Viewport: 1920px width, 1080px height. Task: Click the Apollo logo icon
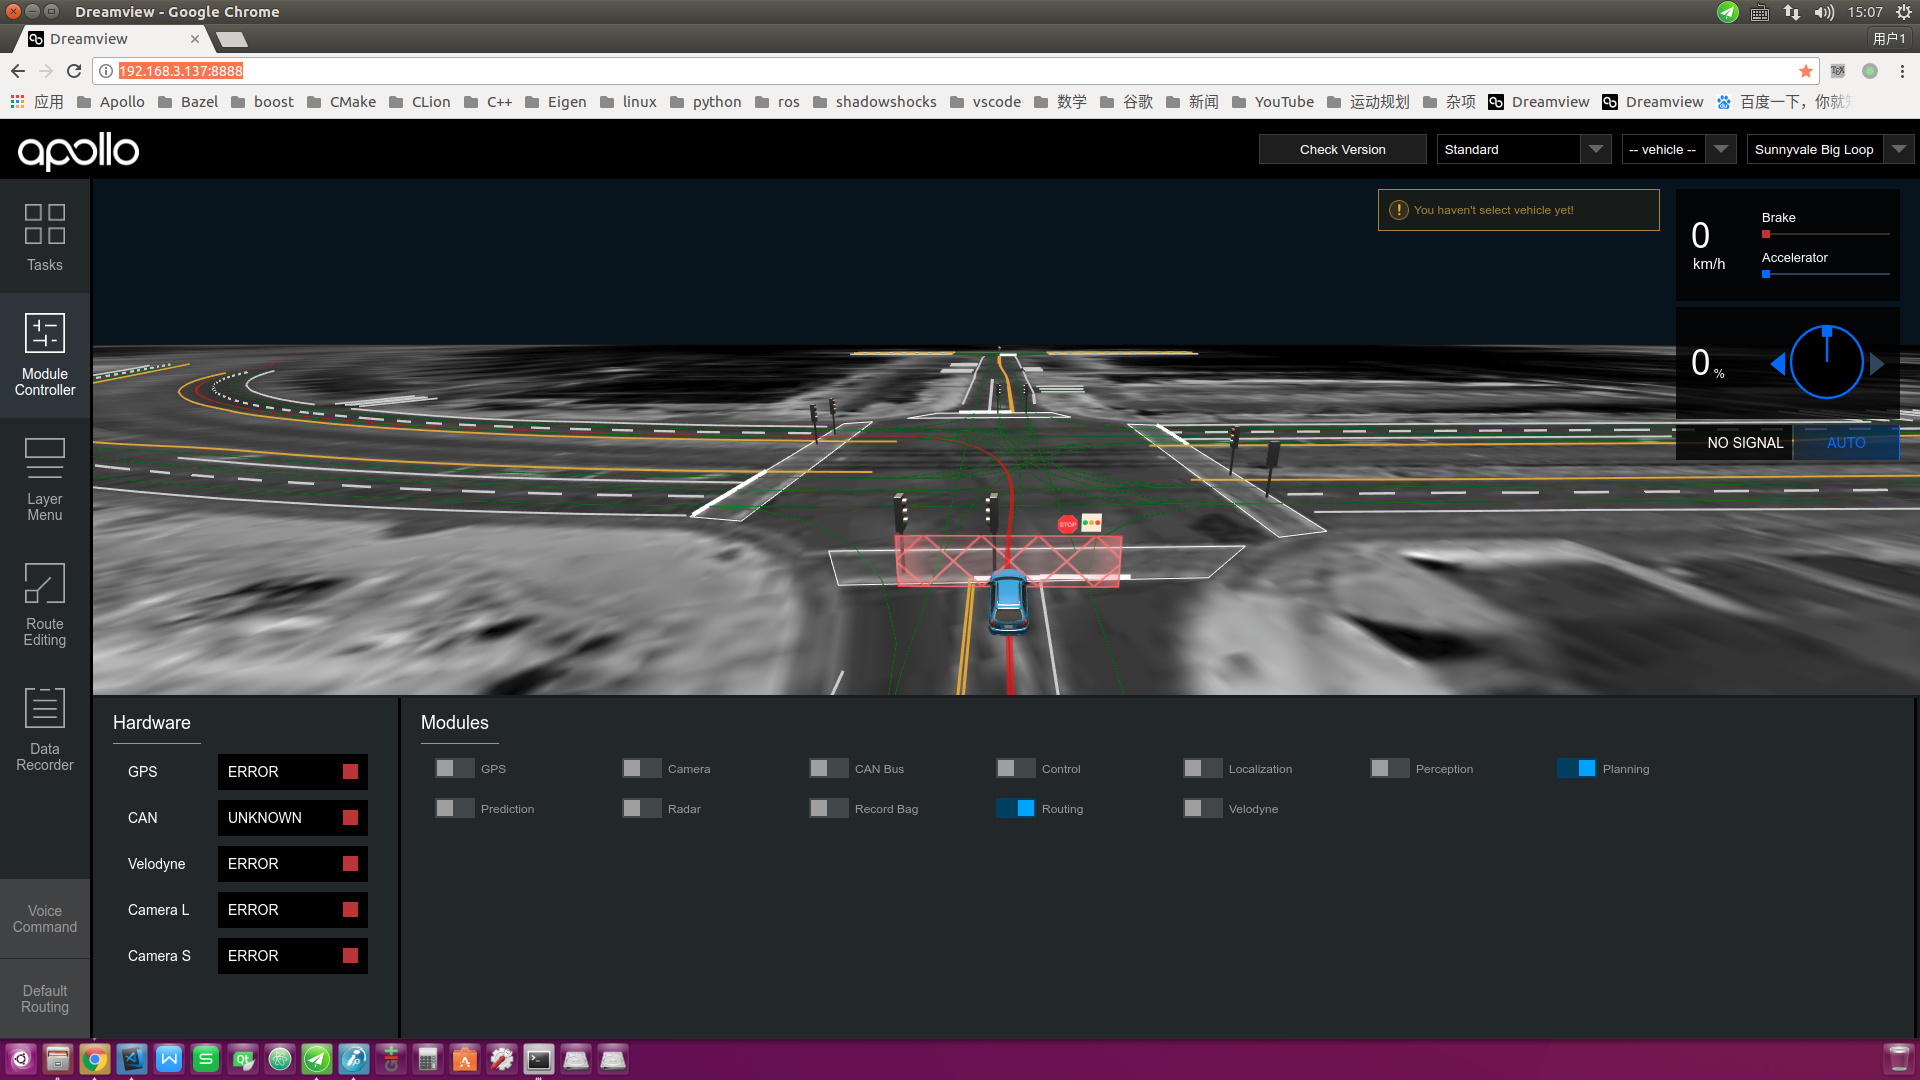pyautogui.click(x=80, y=149)
